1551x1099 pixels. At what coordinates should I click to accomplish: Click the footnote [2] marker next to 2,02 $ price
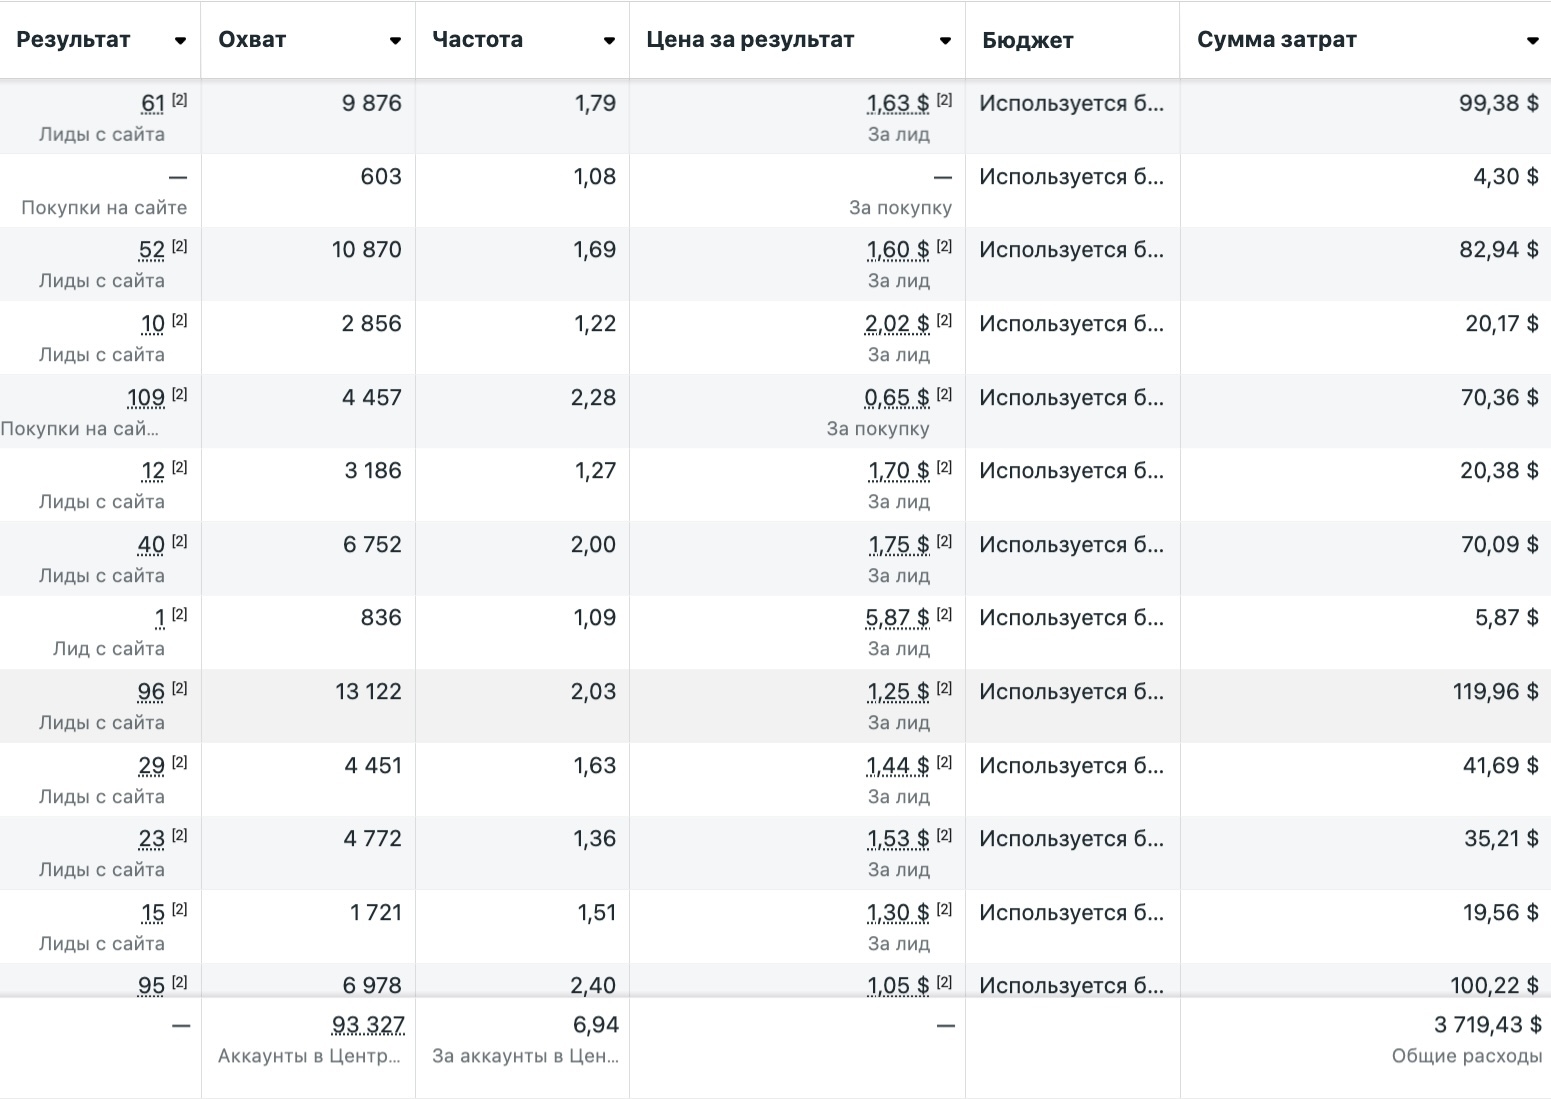pyautogui.click(x=944, y=321)
